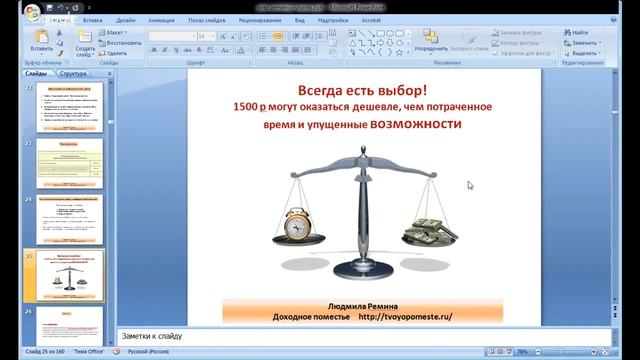
Task: Select the slide 23 thumbnail
Action: [x=69, y=163]
